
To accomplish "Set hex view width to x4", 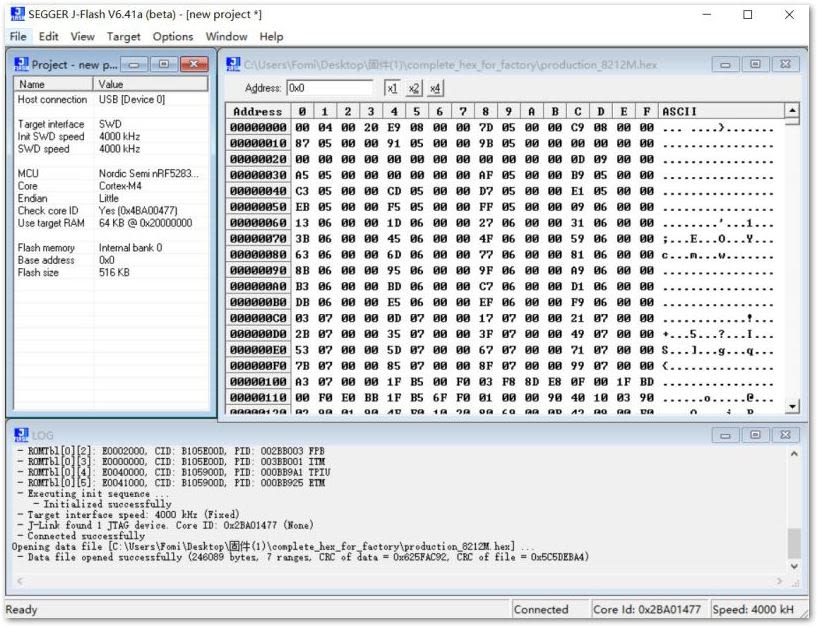I will click(435, 88).
